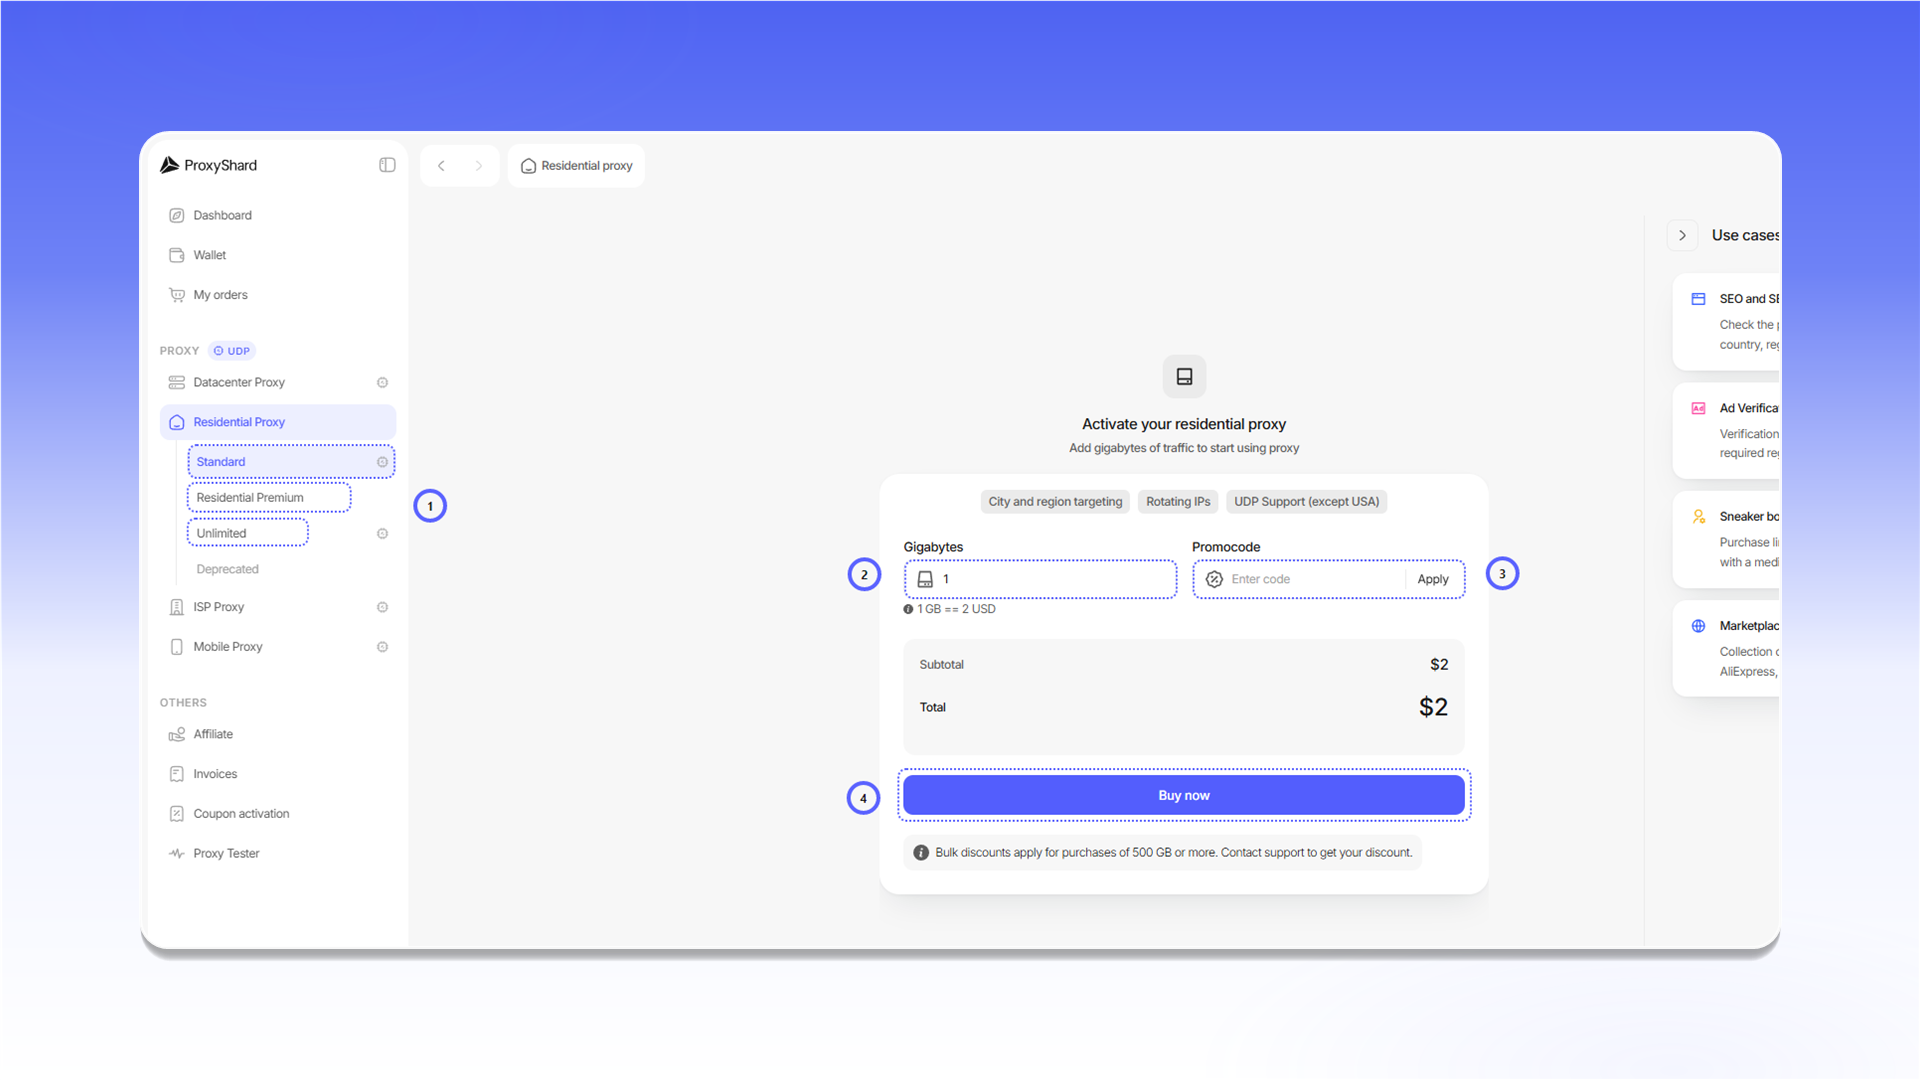
Task: Open the SEO use case card
Action: tap(1727, 322)
